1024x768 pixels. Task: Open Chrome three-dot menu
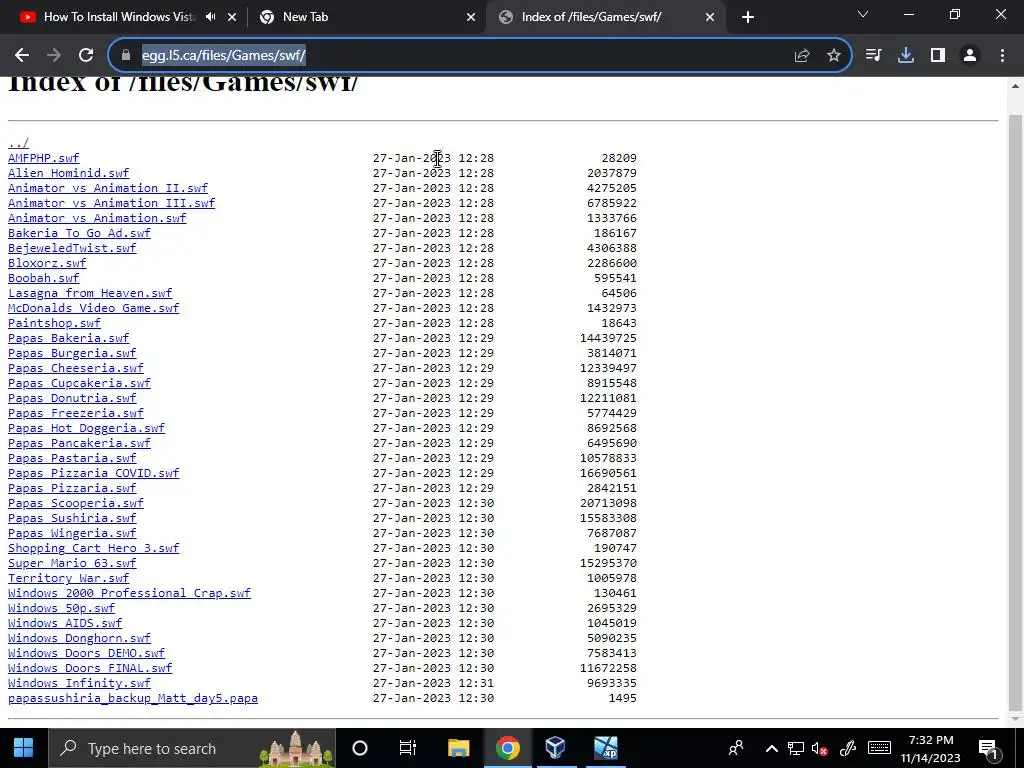coord(1002,56)
